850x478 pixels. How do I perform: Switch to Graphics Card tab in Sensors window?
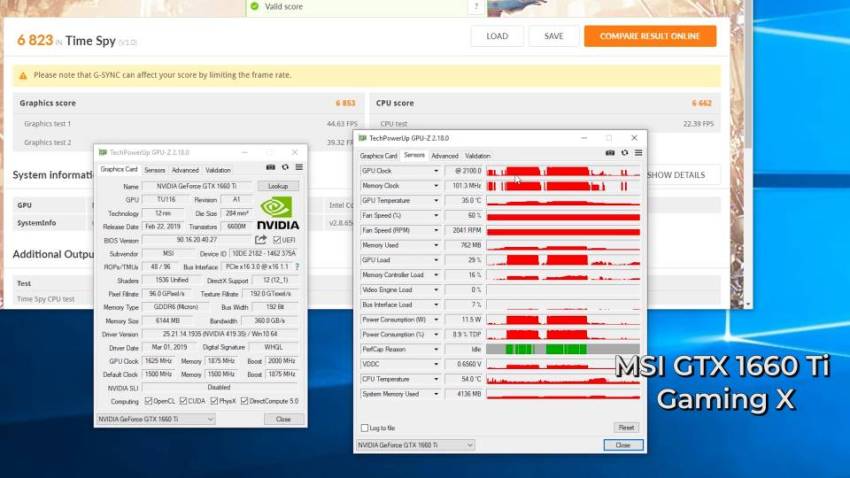pos(378,156)
